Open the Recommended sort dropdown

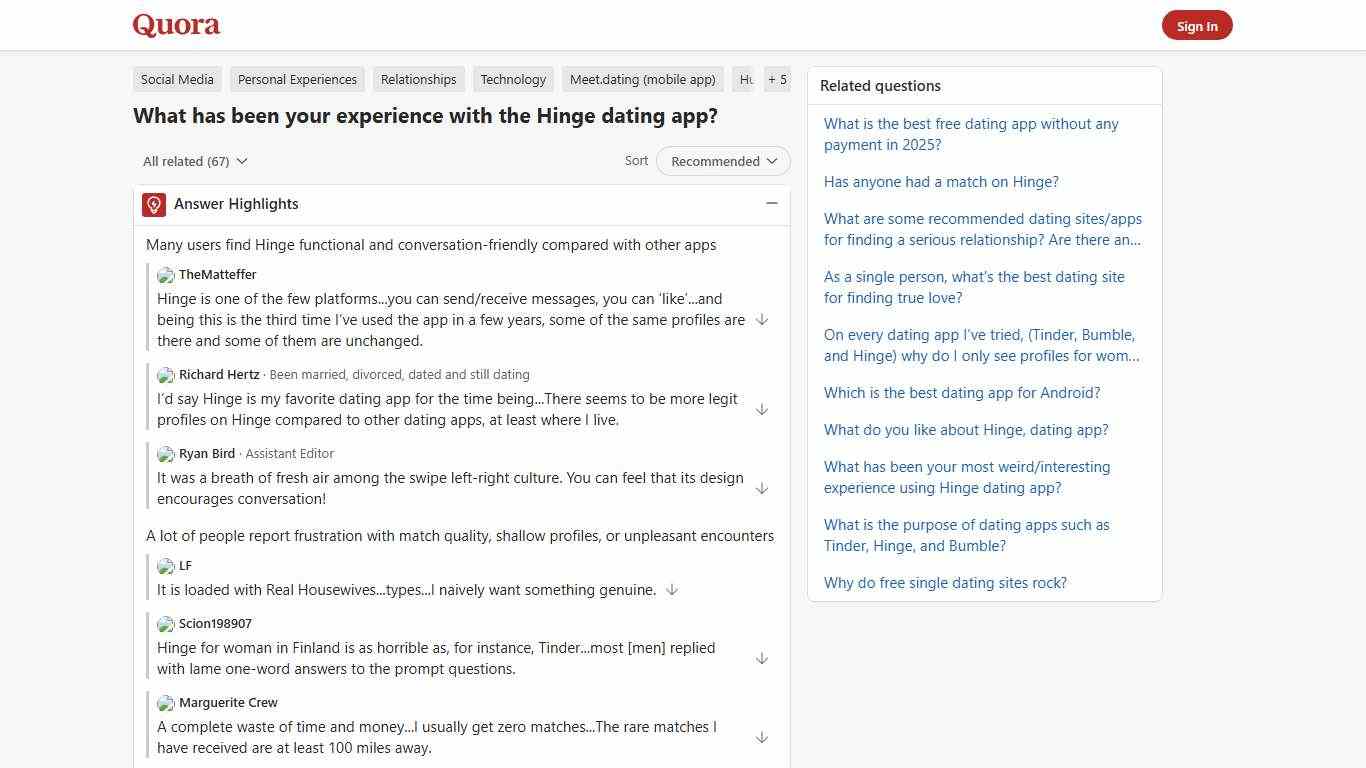(722, 161)
